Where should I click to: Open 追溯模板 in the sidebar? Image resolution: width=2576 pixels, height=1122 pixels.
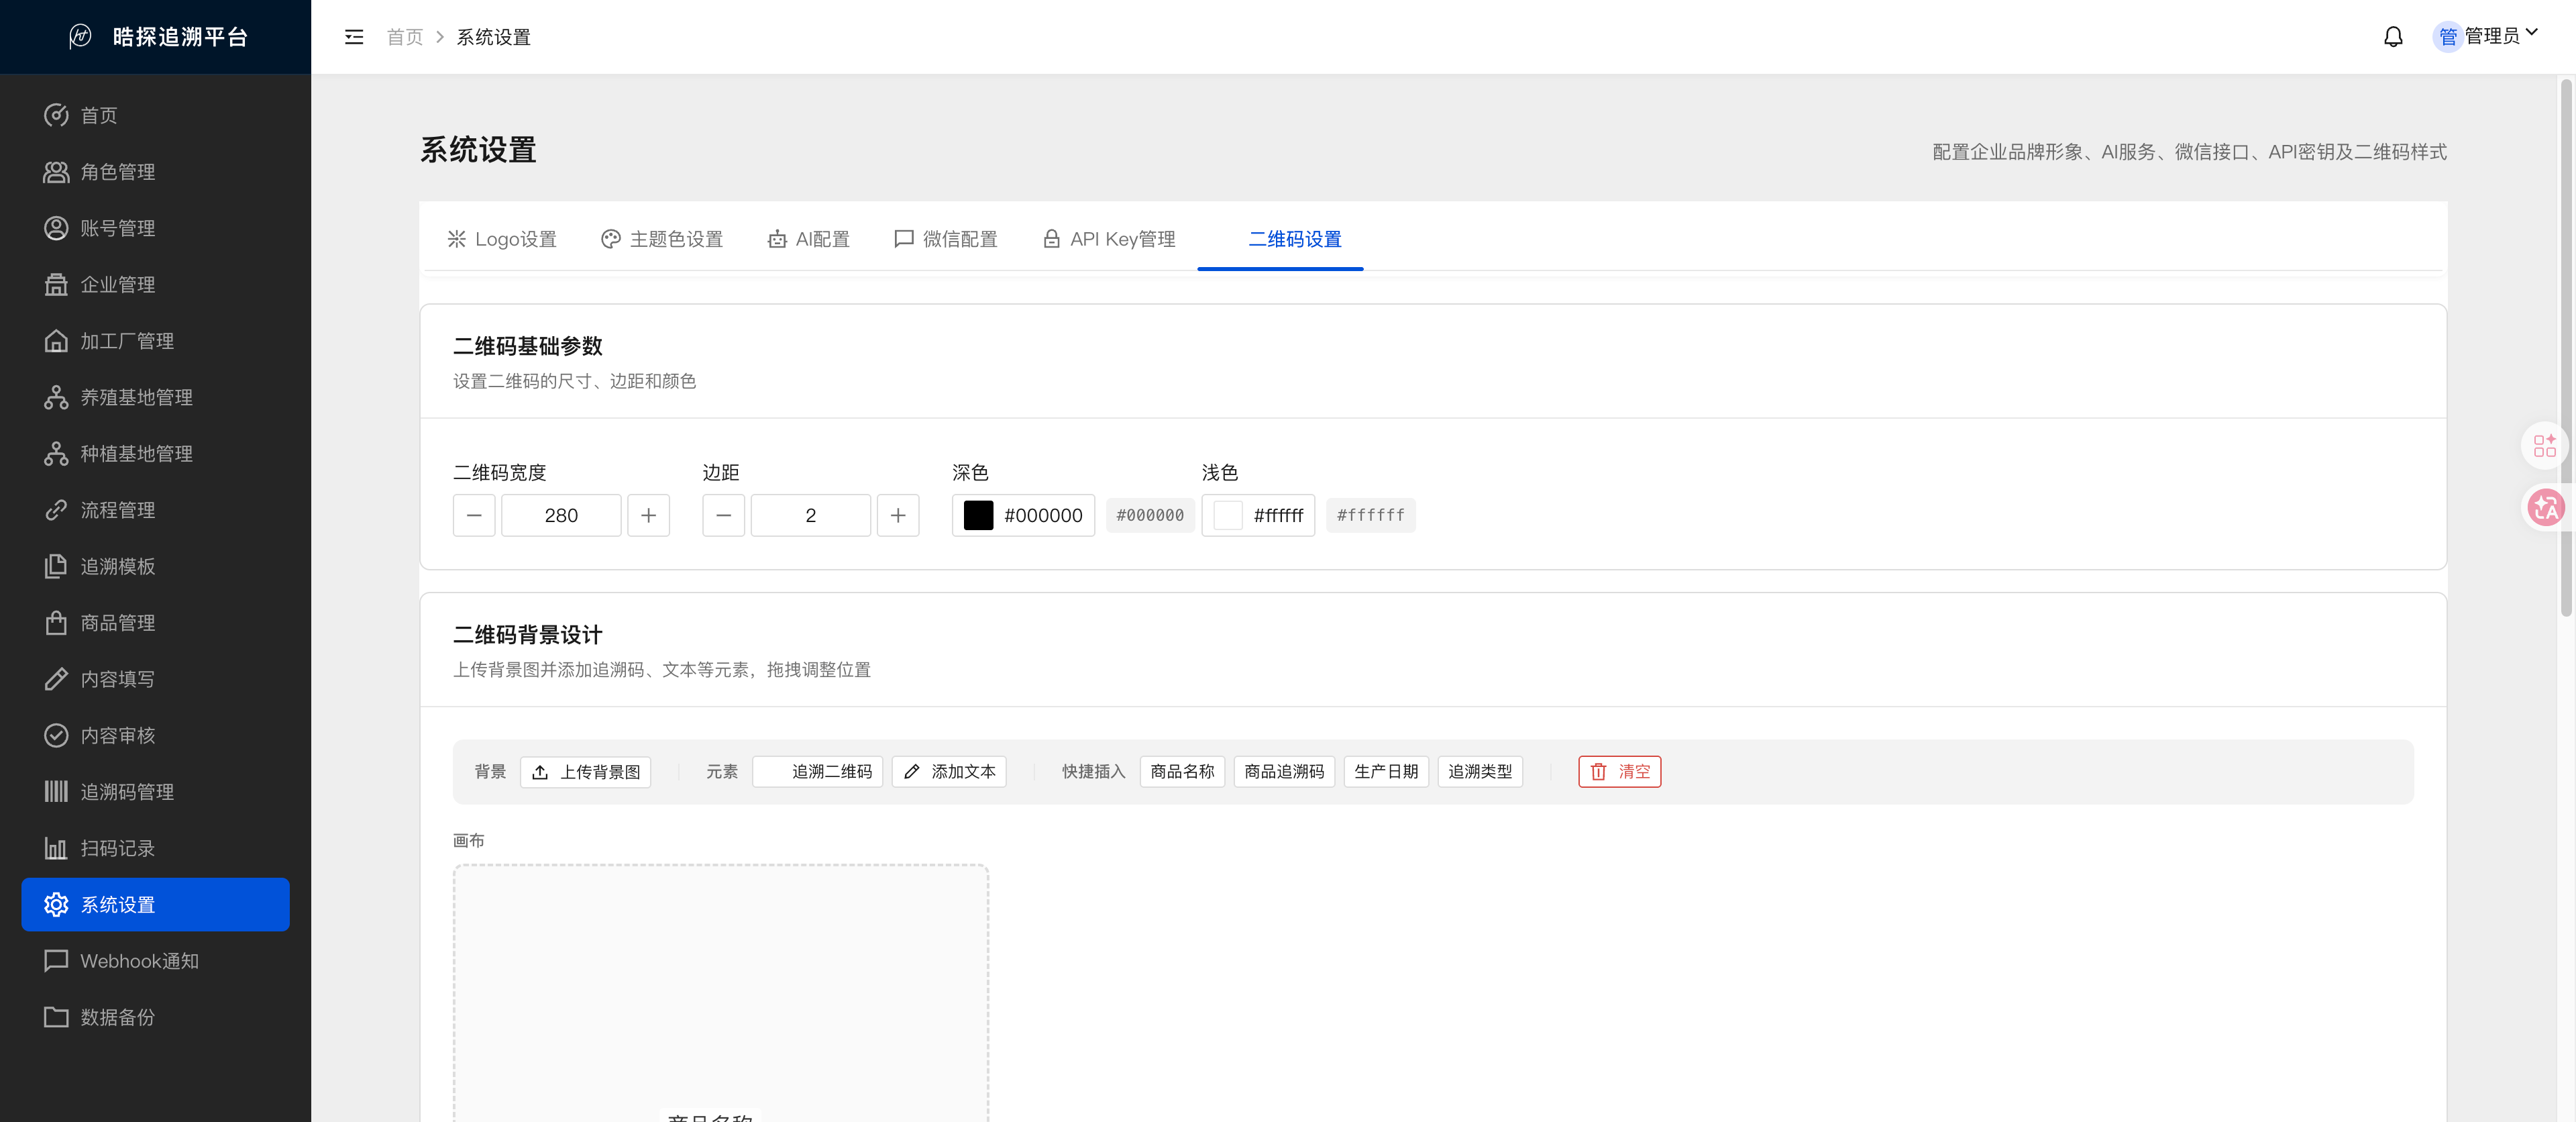pyautogui.click(x=155, y=566)
